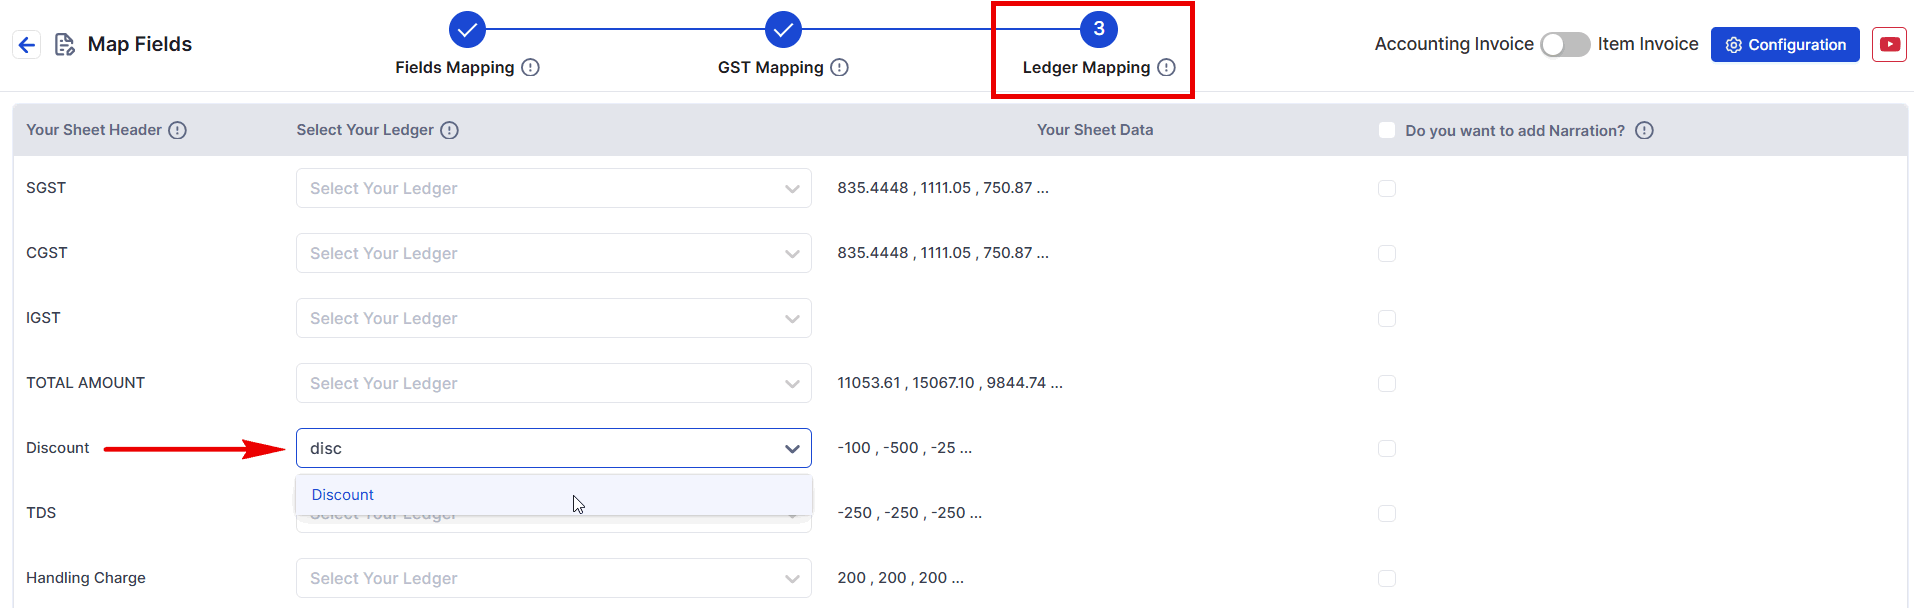Go to GST Mapping step label
The image size is (1914, 608).
click(x=770, y=67)
